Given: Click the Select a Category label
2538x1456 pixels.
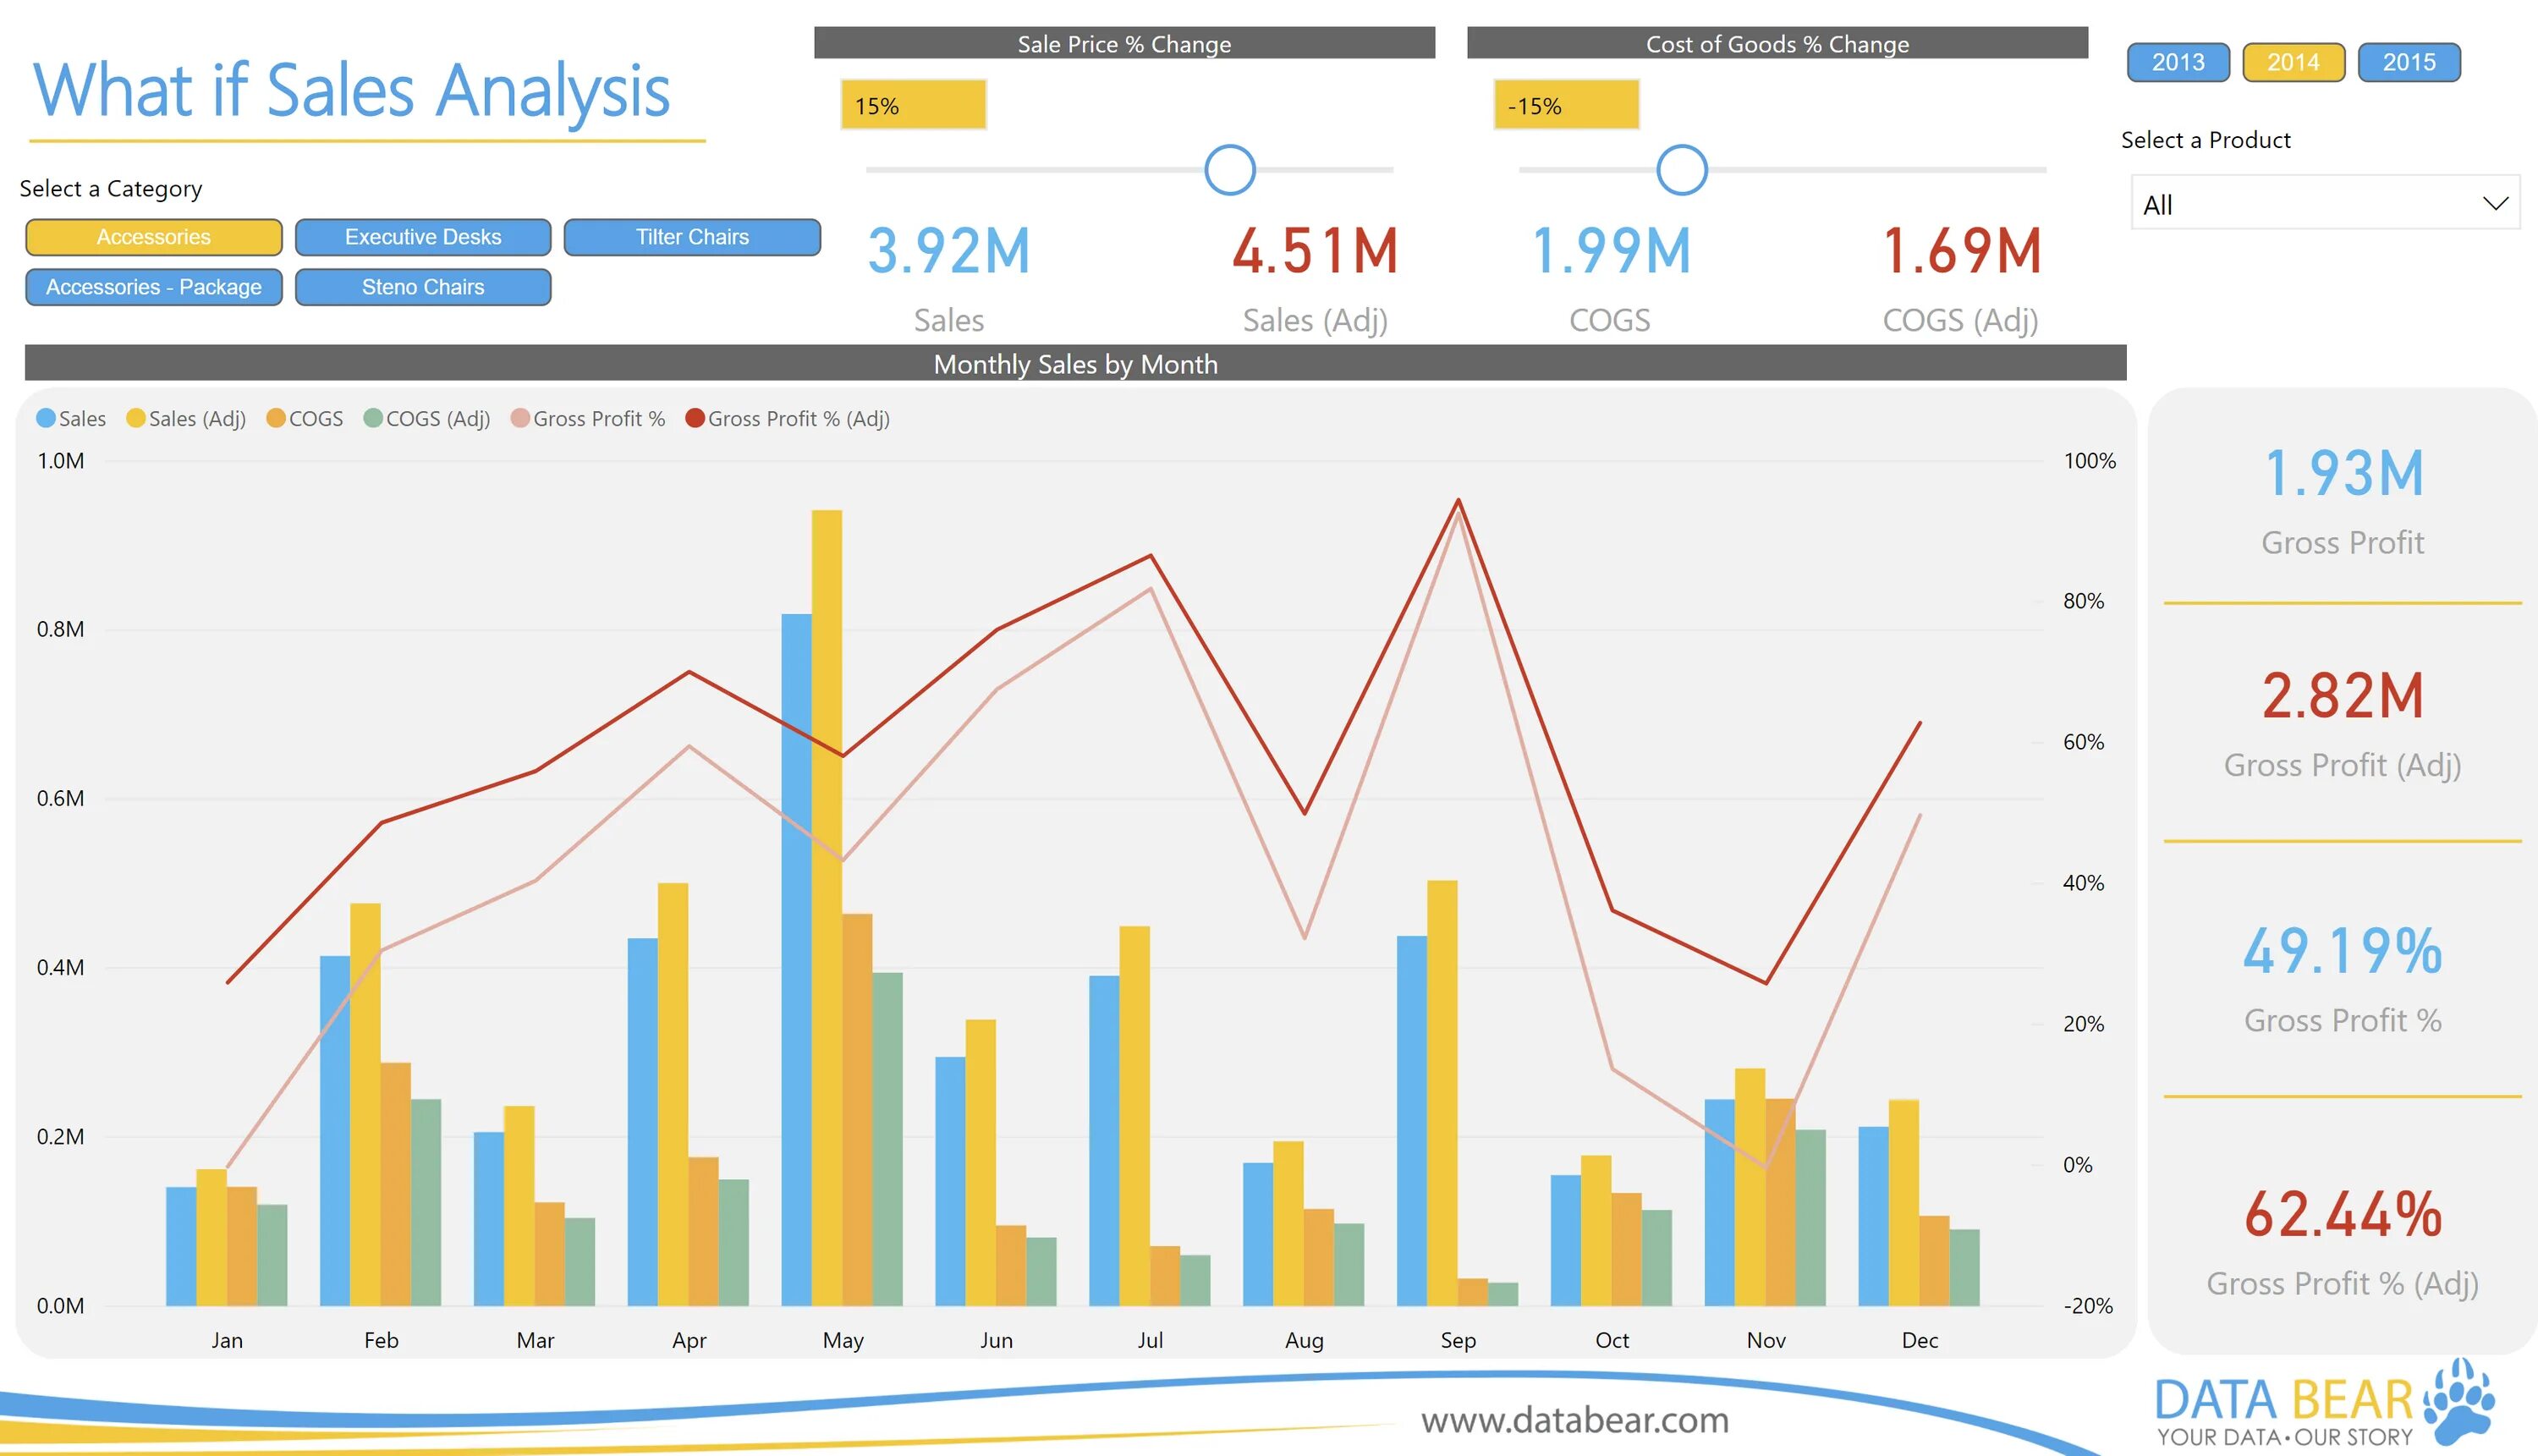Looking at the screenshot, I should [x=111, y=188].
